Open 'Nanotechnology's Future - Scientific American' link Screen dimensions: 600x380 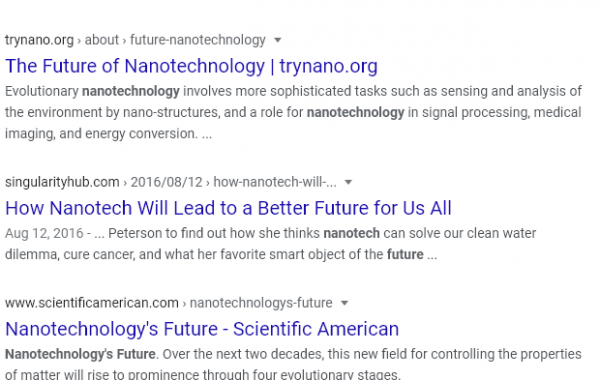point(202,329)
